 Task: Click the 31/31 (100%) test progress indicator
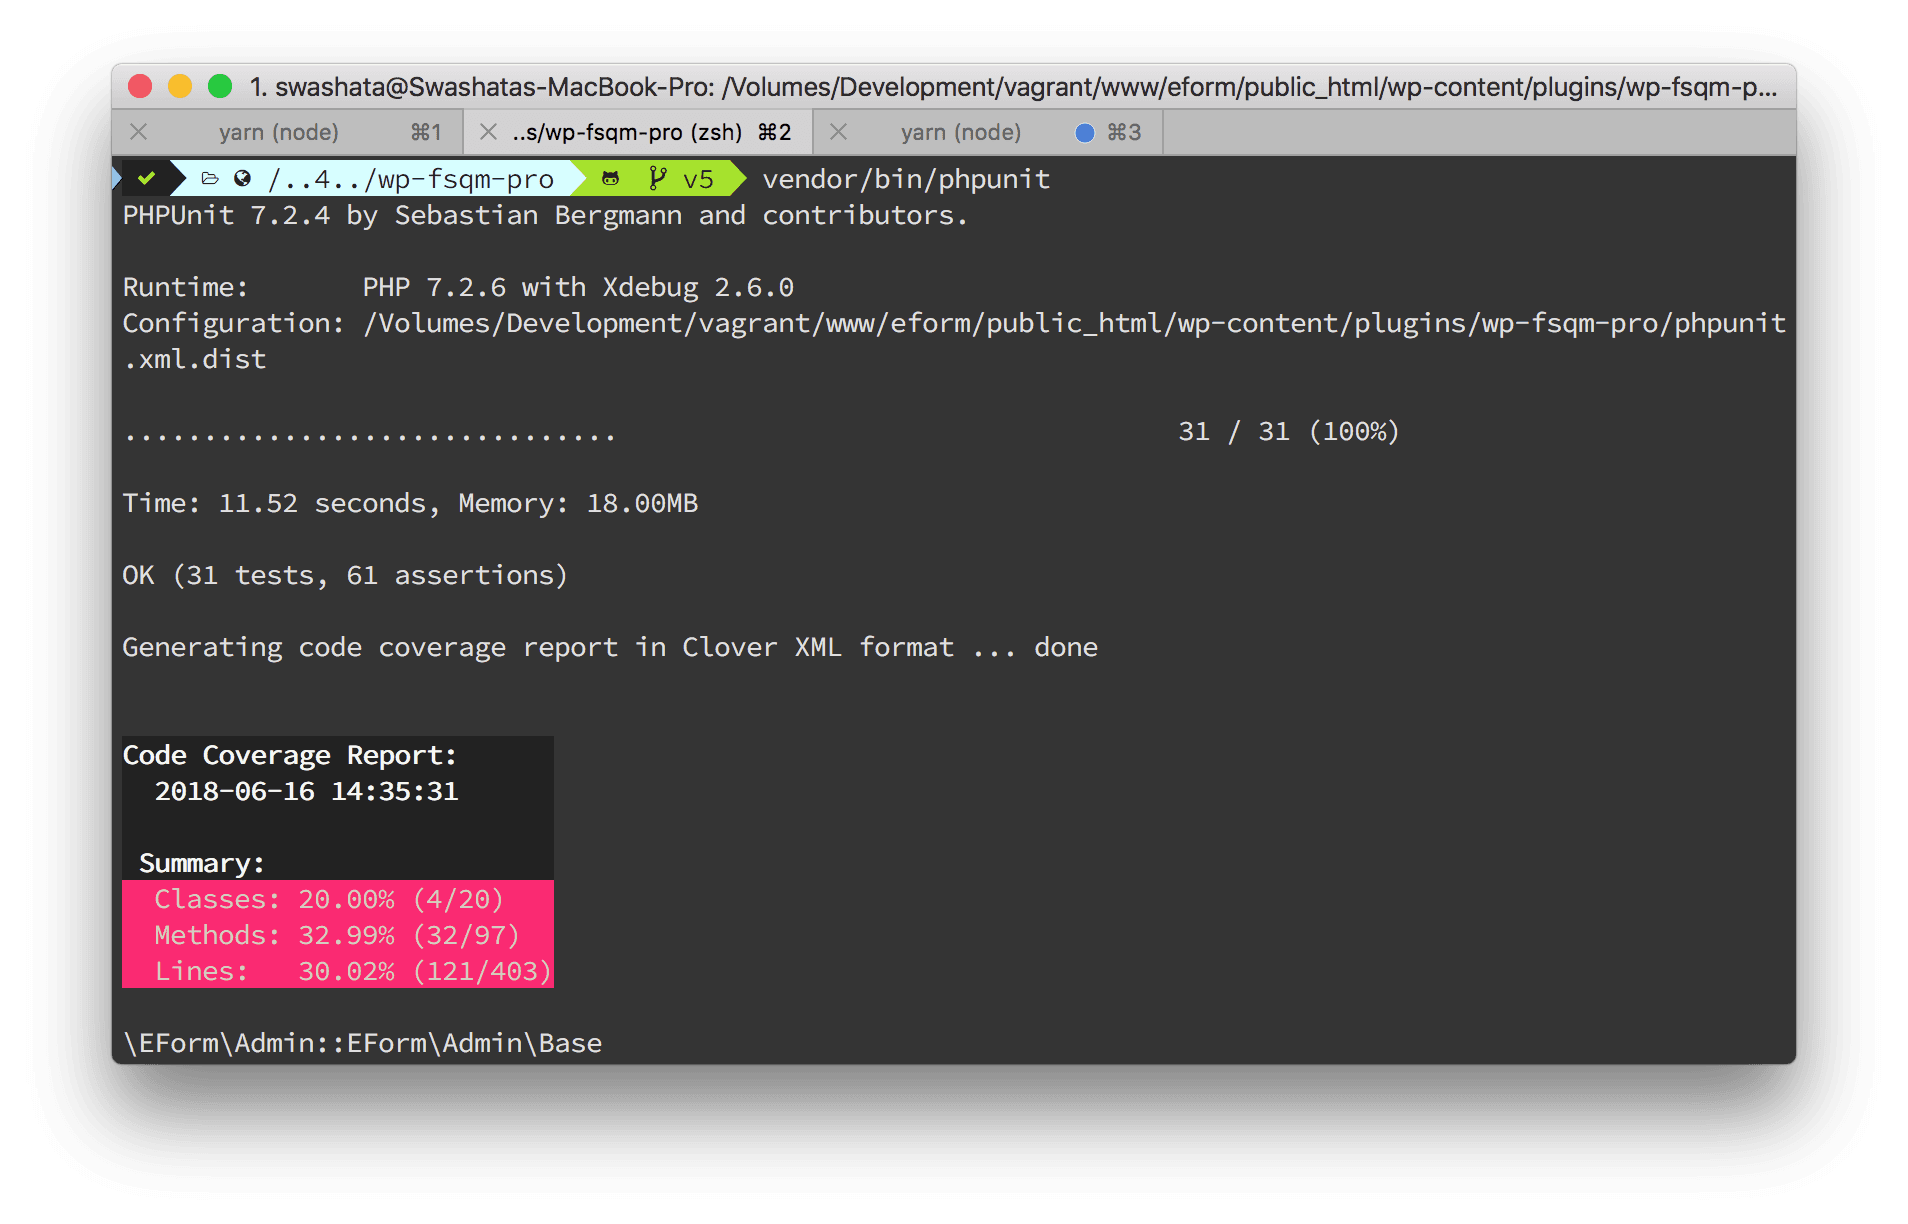pos(1288,431)
